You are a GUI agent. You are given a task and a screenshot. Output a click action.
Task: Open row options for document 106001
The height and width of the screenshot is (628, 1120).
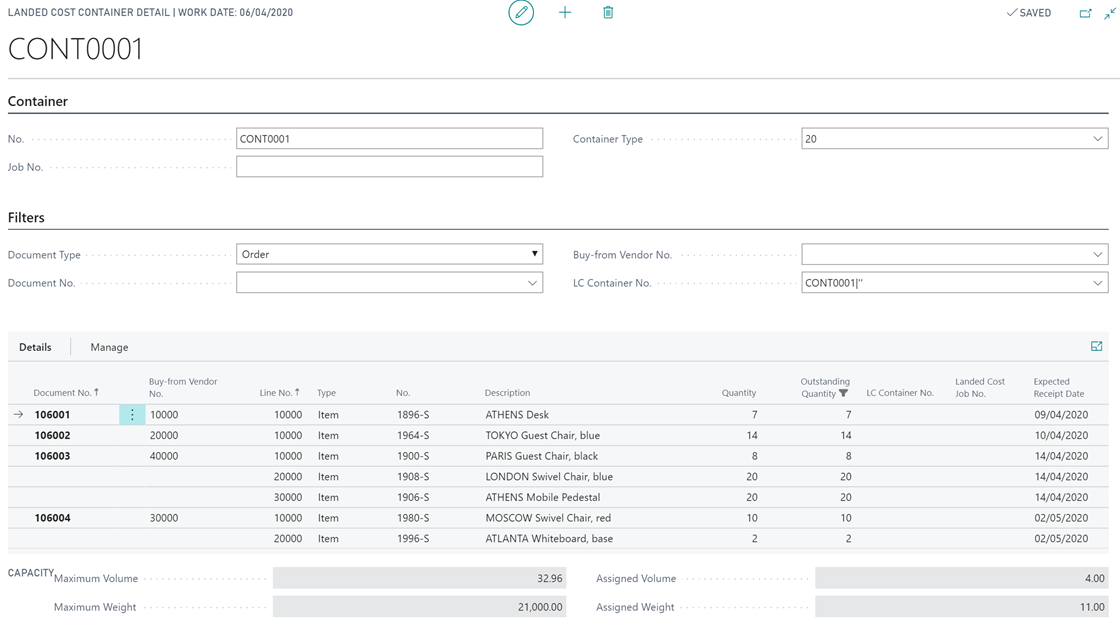(132, 415)
